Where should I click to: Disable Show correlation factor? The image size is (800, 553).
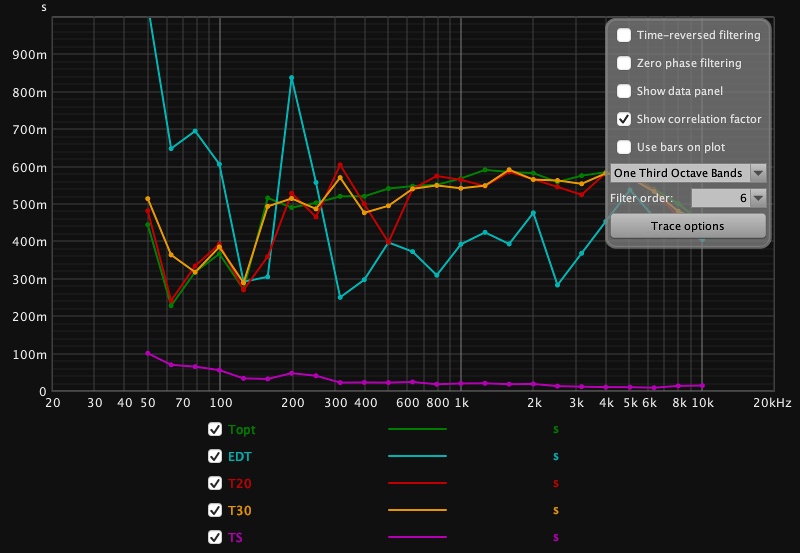point(624,119)
